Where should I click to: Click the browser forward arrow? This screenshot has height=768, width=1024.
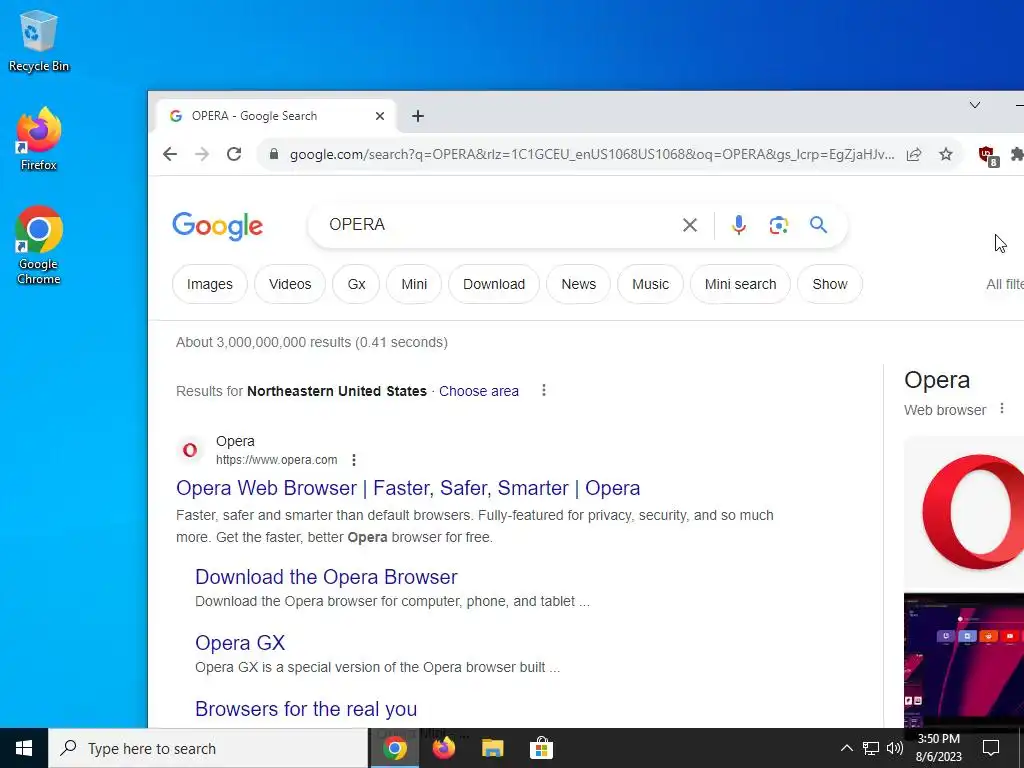[202, 154]
